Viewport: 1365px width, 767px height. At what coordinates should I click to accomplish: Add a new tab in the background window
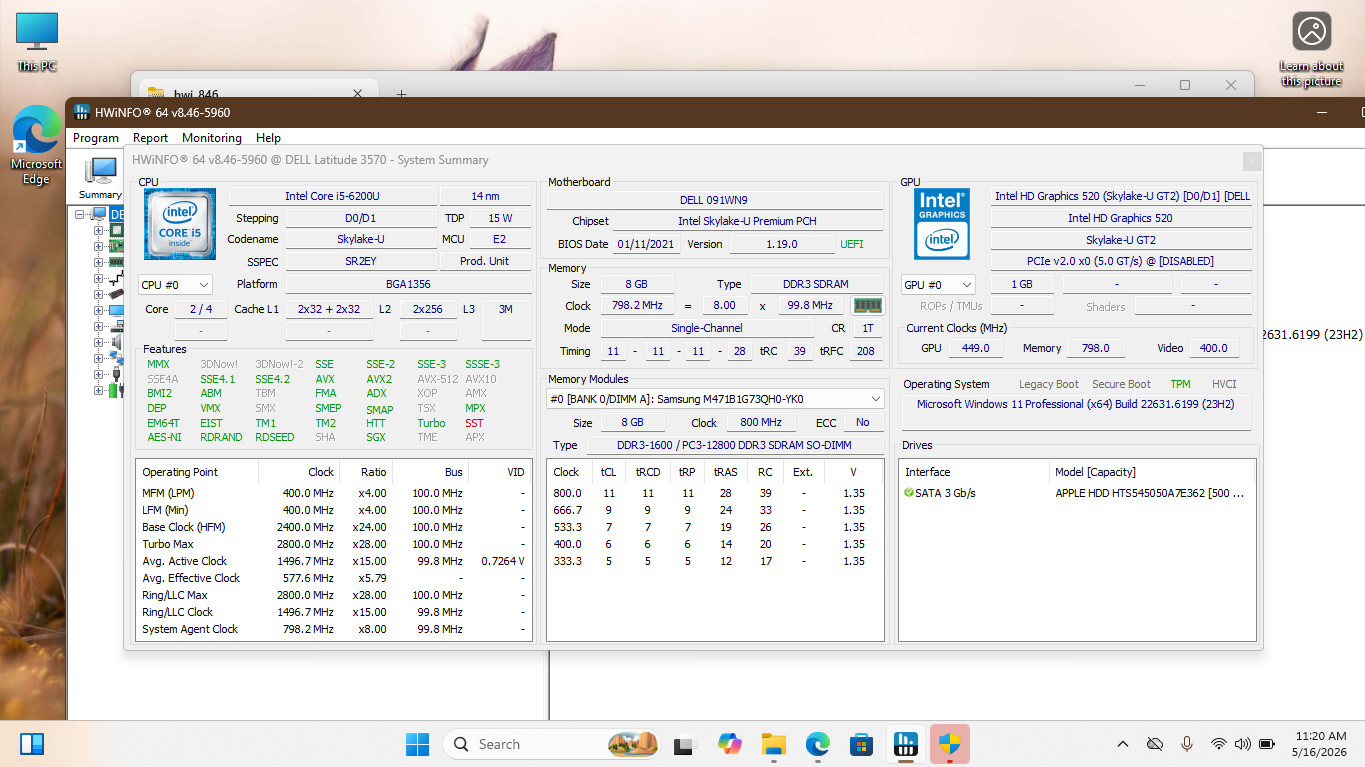401,93
